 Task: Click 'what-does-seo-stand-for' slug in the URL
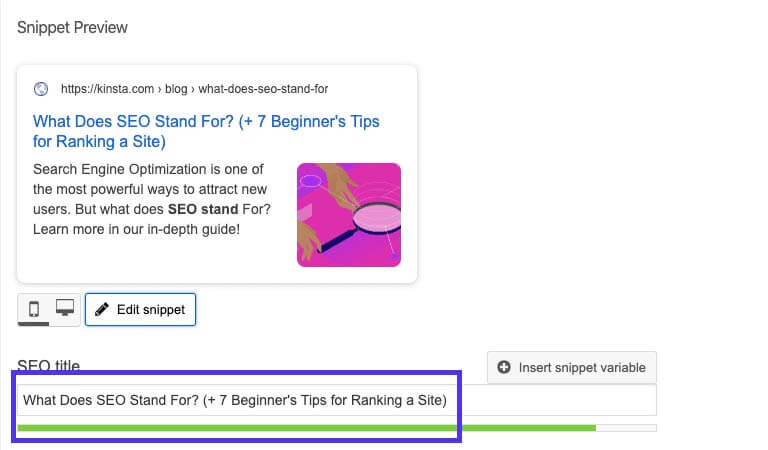pyautogui.click(x=263, y=89)
